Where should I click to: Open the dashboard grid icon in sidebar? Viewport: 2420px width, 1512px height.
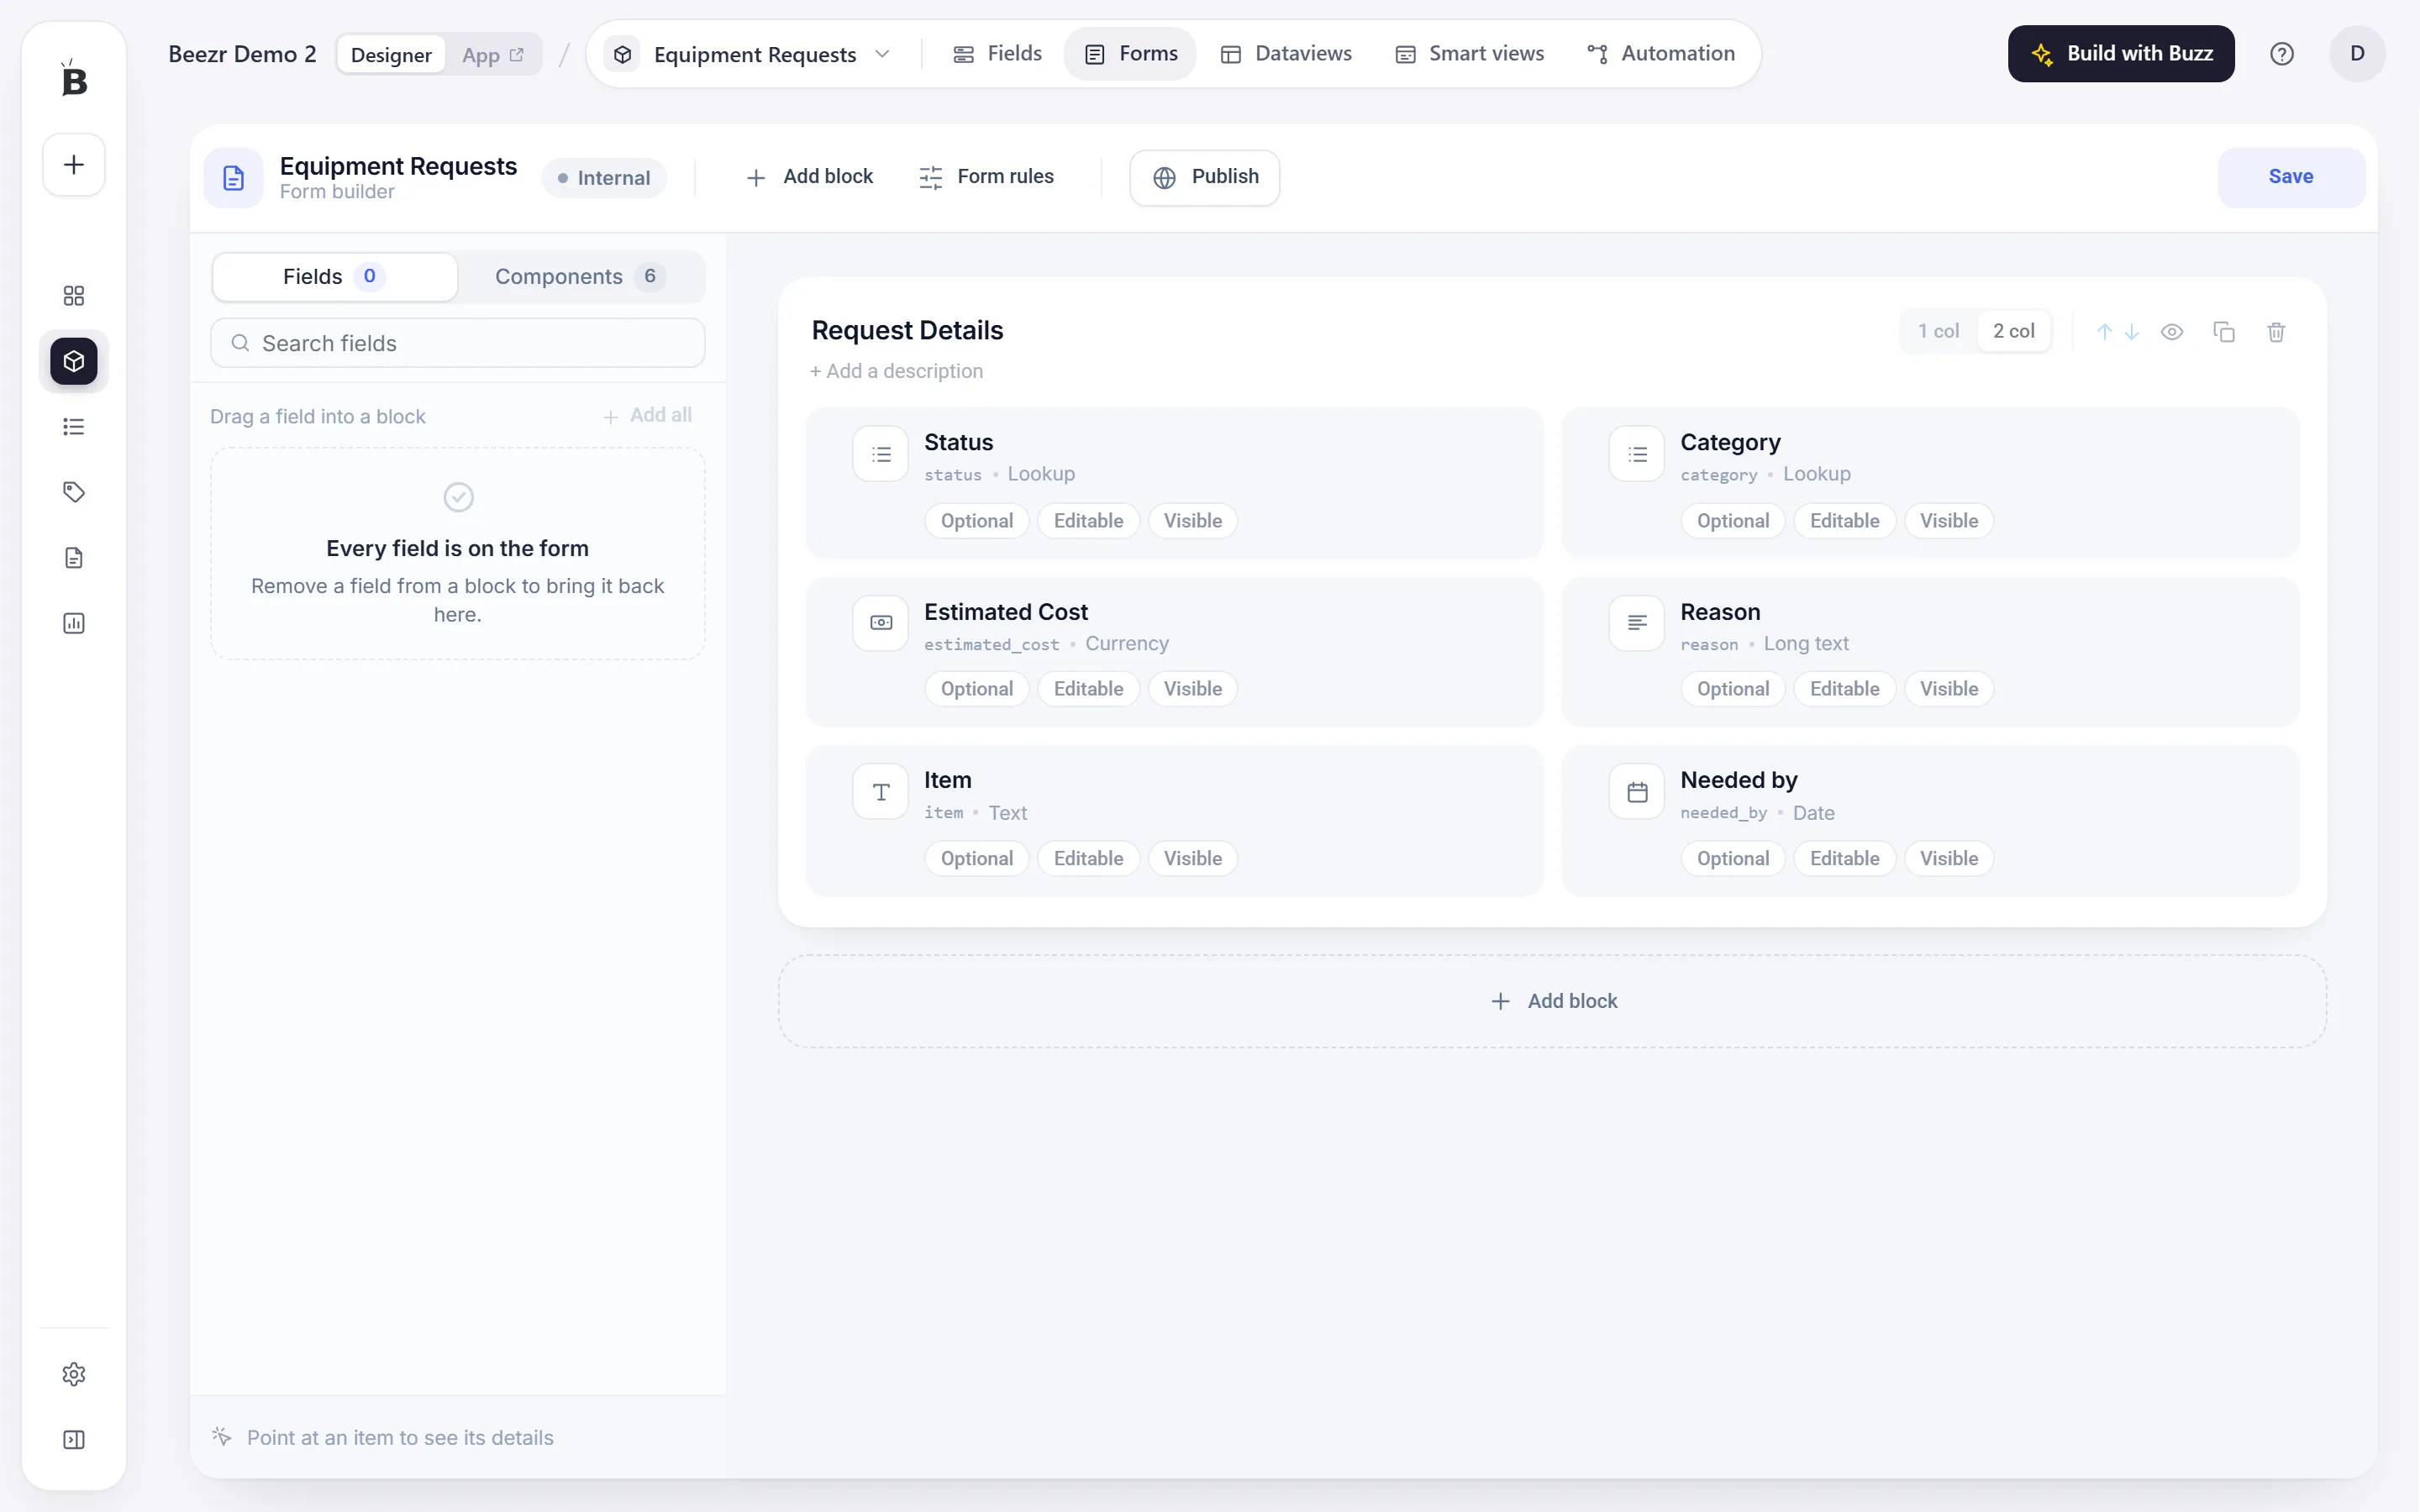[74, 295]
